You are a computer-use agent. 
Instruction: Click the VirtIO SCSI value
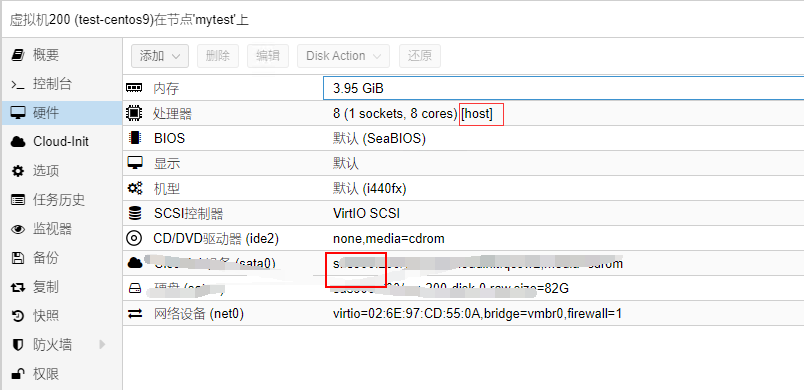pos(366,214)
